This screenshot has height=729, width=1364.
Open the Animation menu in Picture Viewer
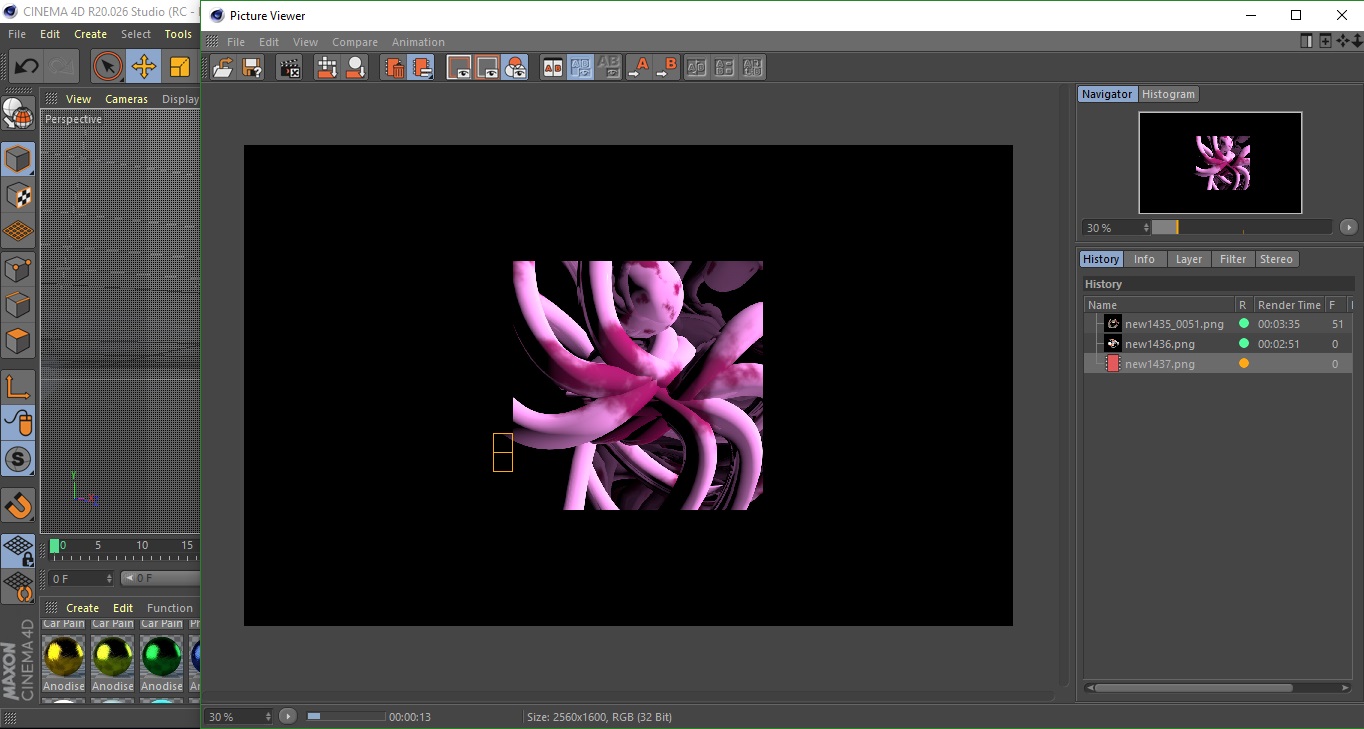418,42
